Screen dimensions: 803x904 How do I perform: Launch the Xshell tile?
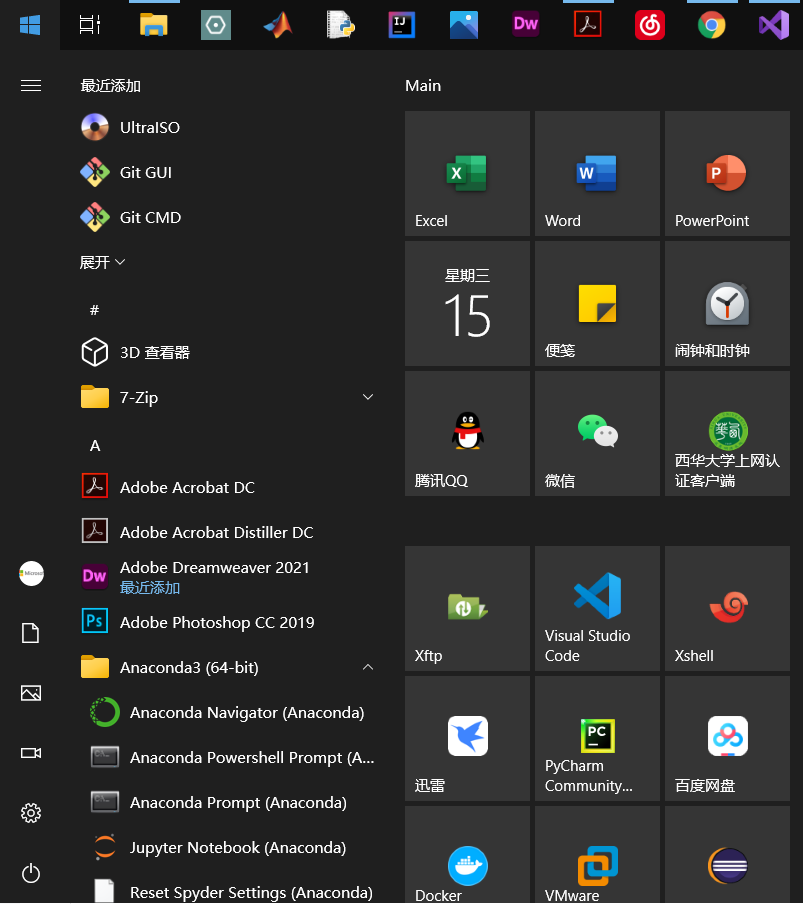click(x=727, y=609)
